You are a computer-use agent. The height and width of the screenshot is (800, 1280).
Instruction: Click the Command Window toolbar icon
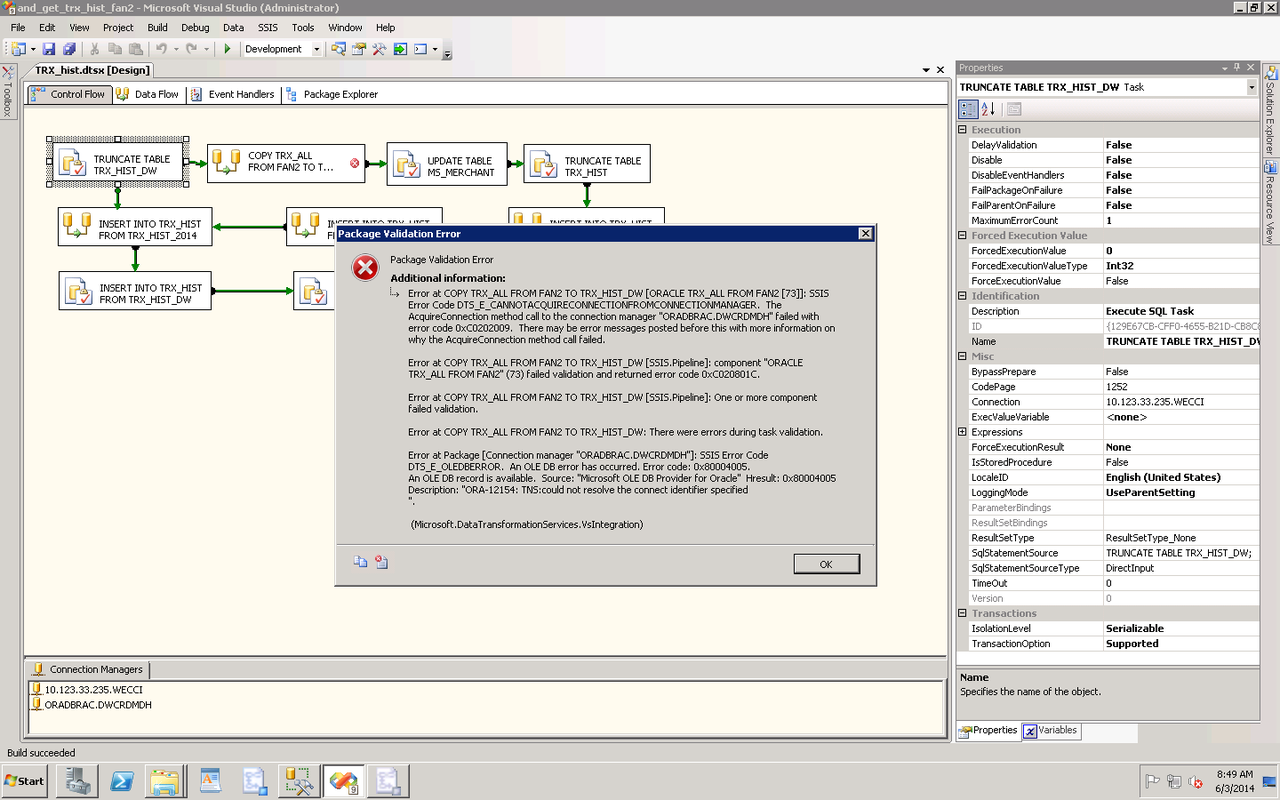coord(421,49)
